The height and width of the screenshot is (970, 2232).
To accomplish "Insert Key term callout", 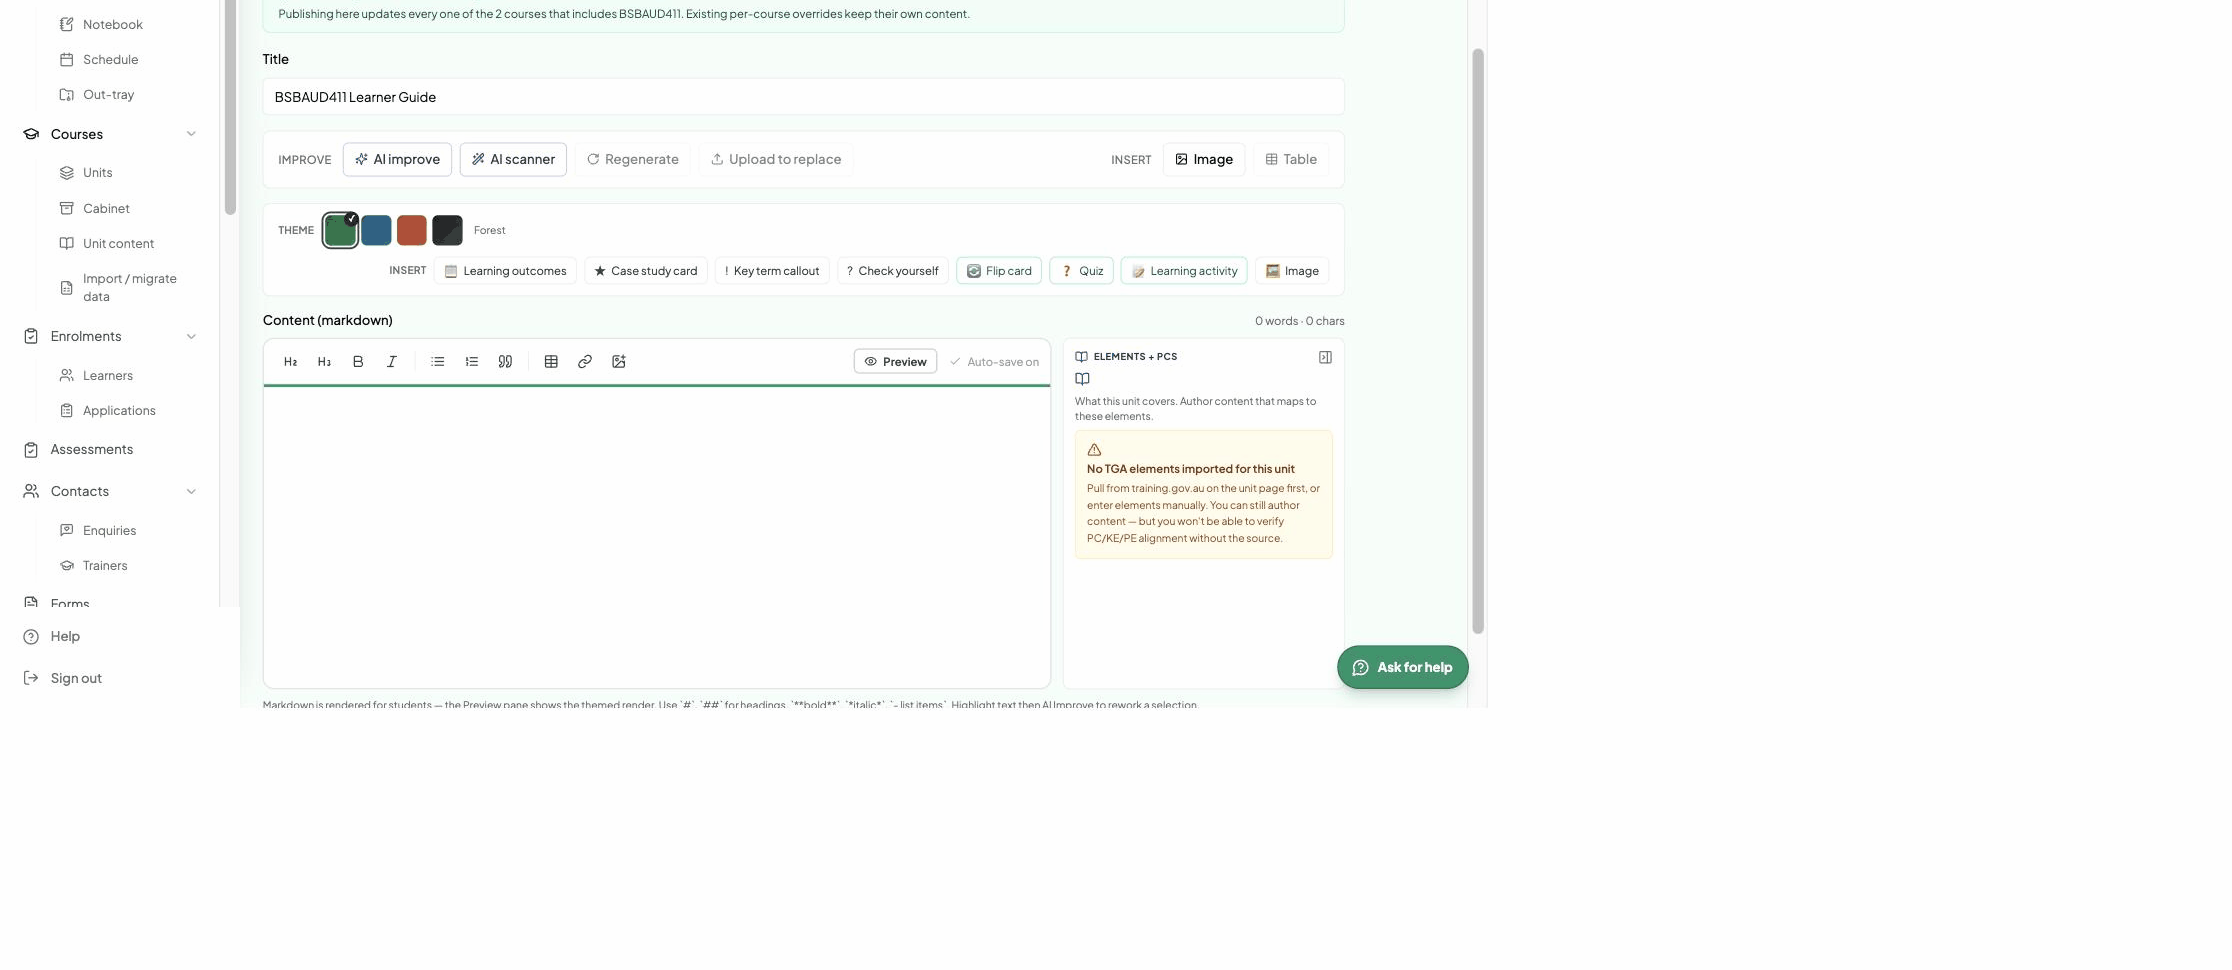I will (x=772, y=271).
